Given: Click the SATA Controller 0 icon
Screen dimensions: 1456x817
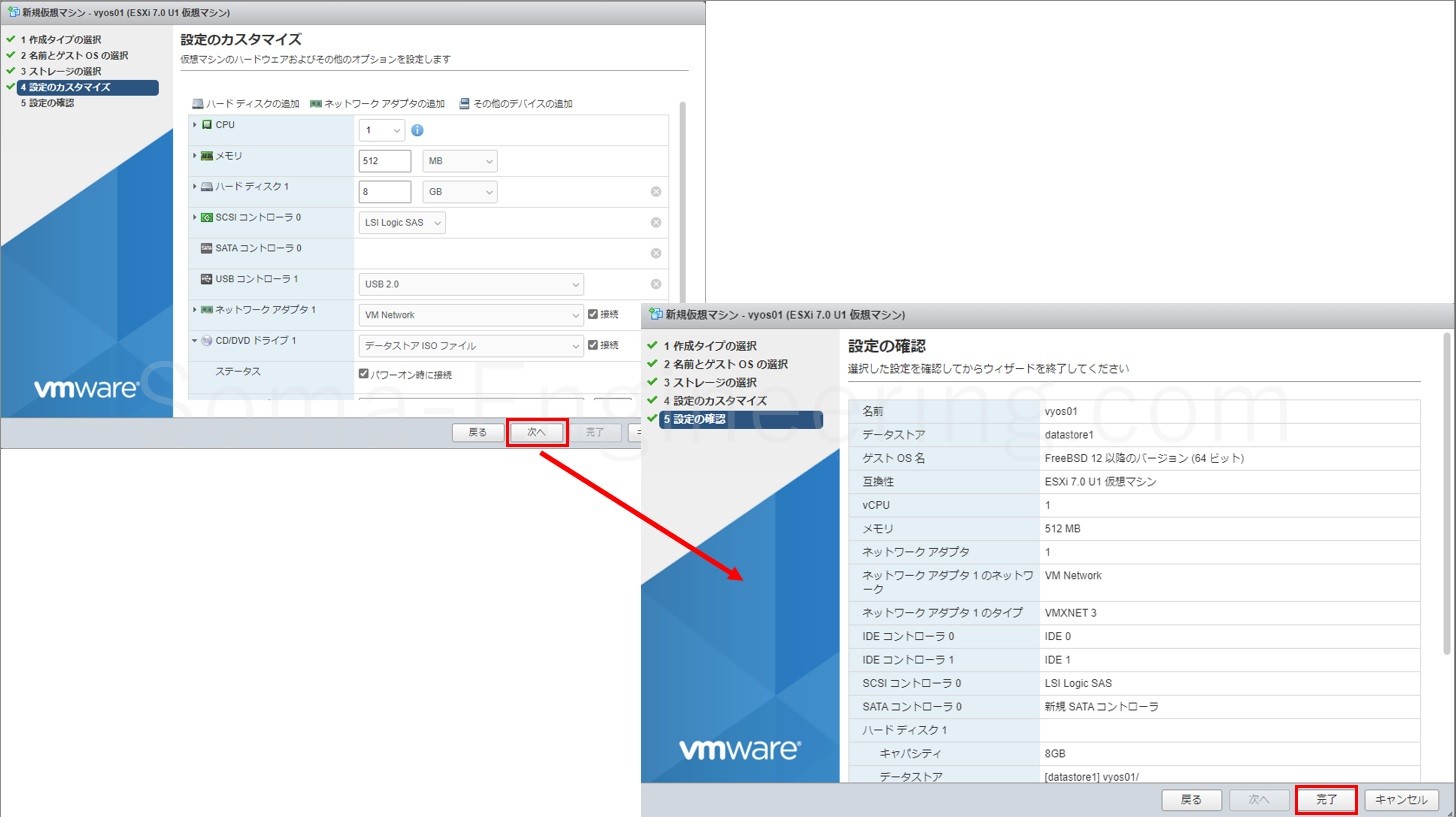Looking at the screenshot, I should pyautogui.click(x=207, y=248).
